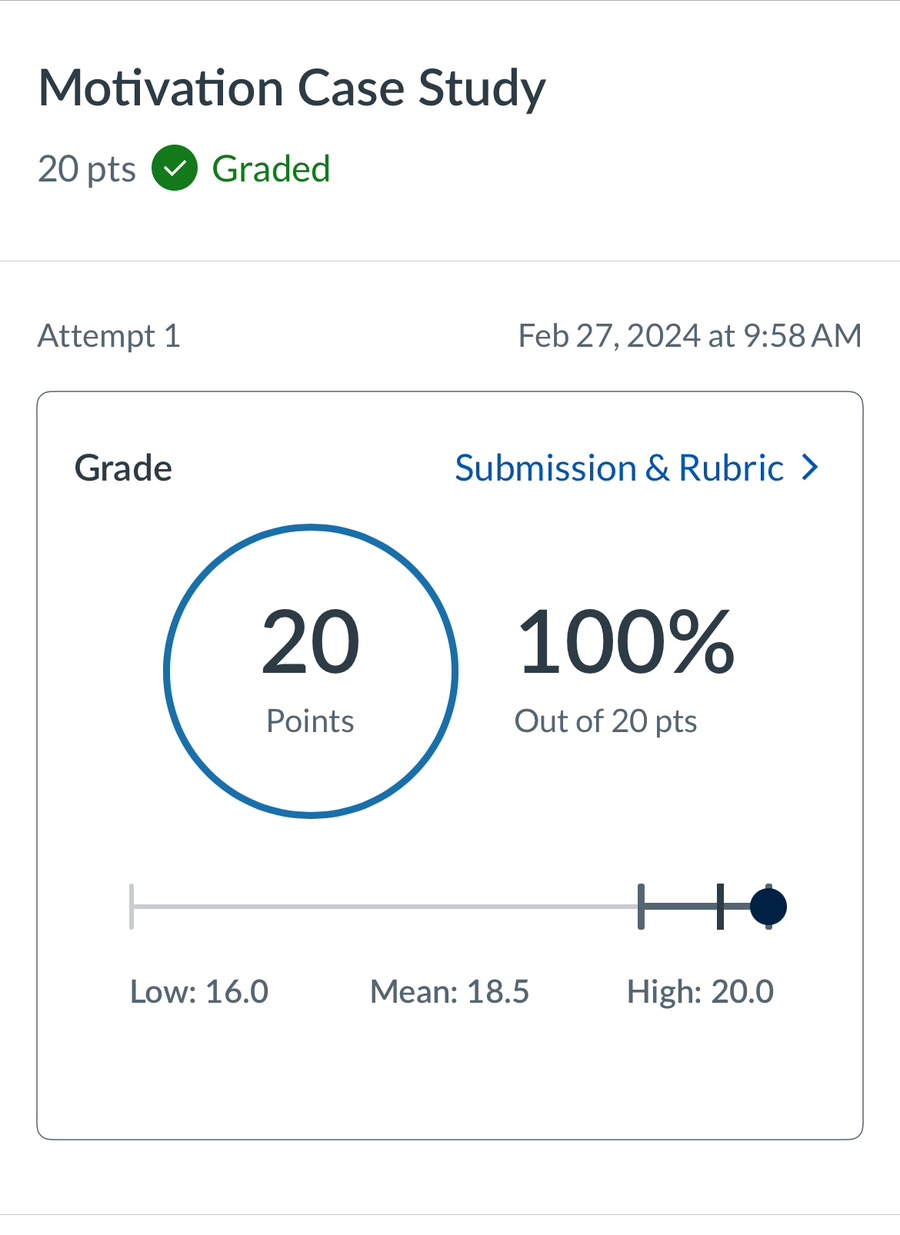Click the Feb 27, 2024 submission date
900x1235 pixels.
(689, 336)
